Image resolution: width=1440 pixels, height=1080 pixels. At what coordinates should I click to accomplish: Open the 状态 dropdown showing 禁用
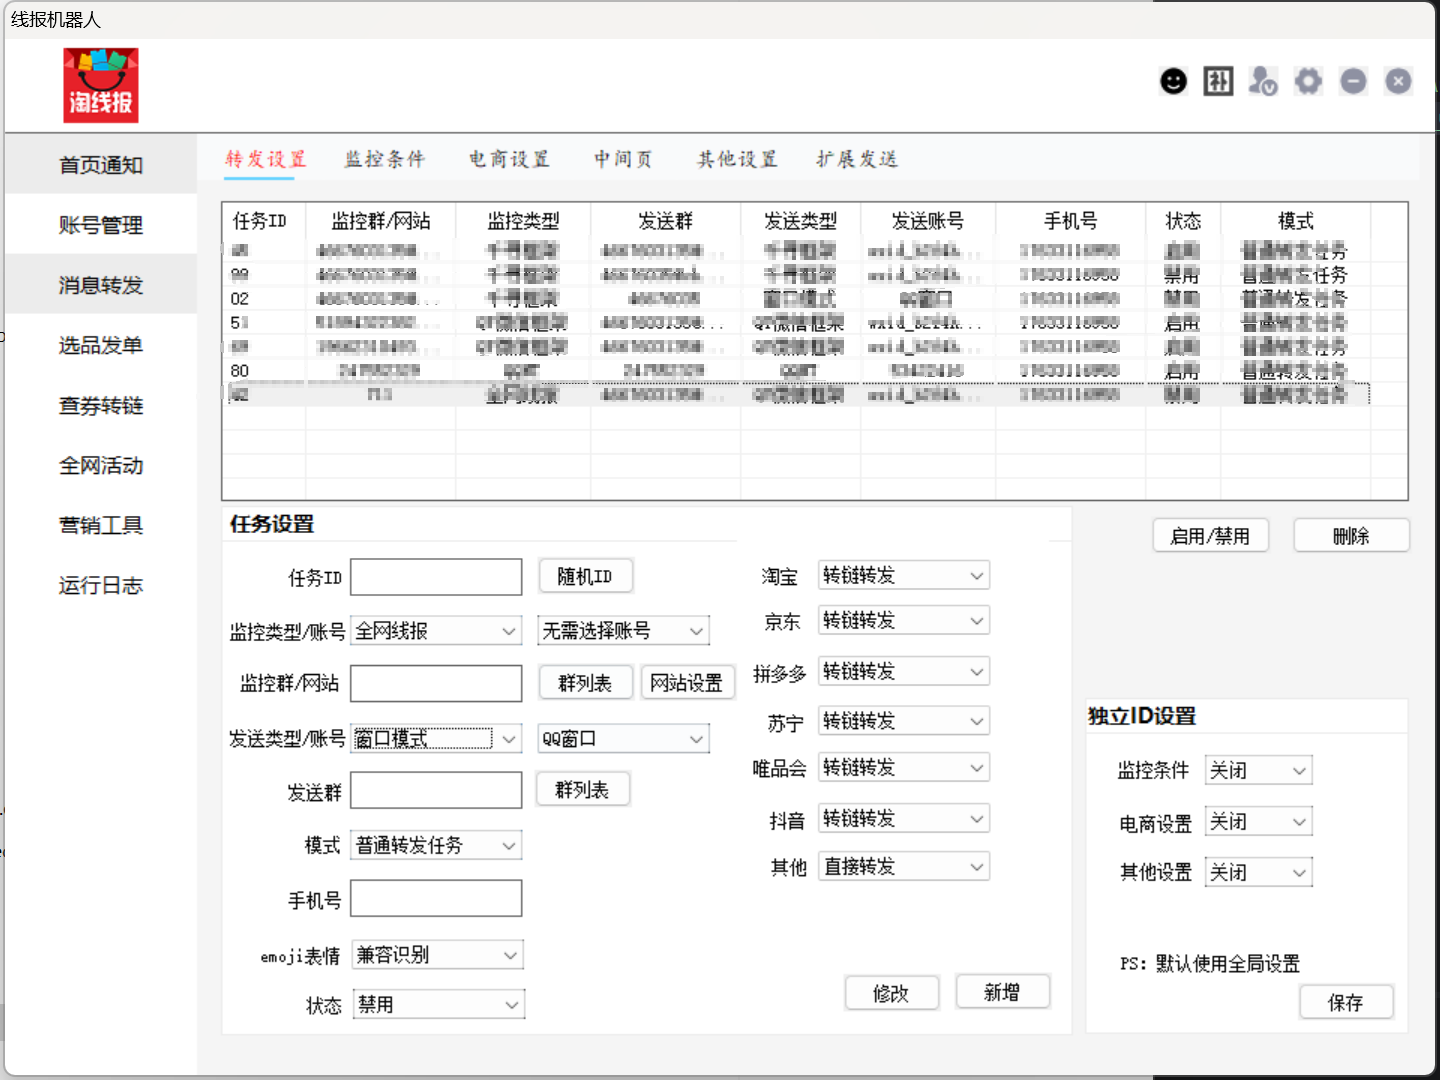pyautogui.click(x=438, y=1004)
